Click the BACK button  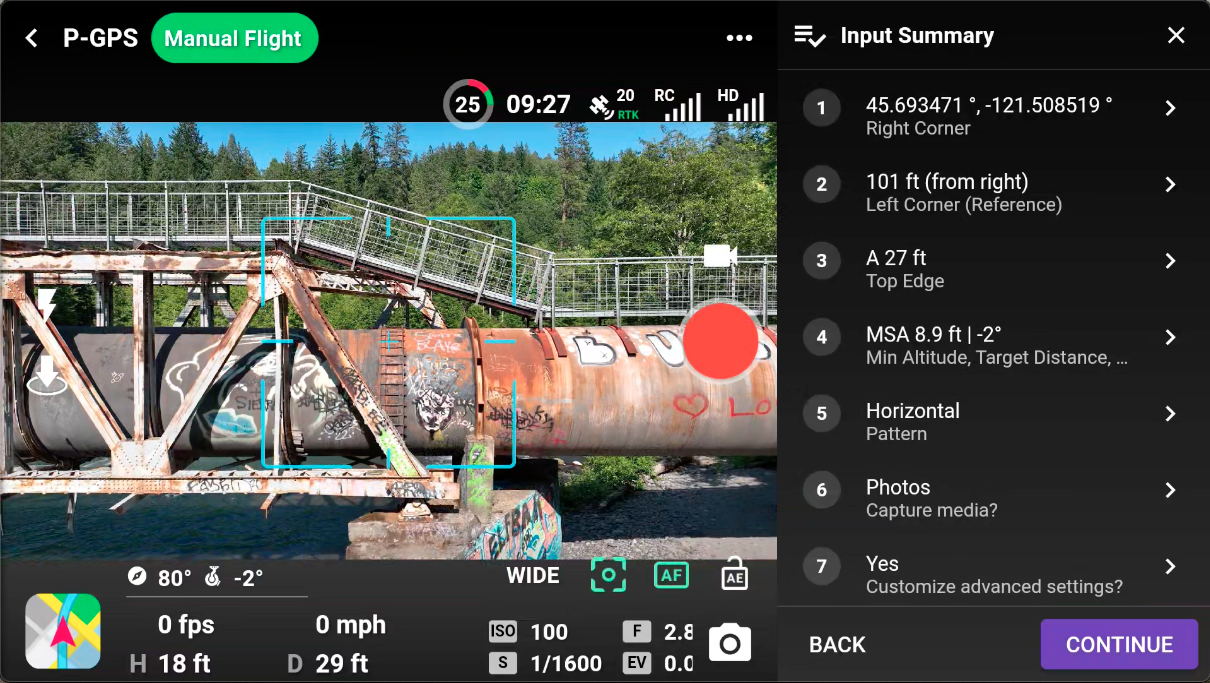pyautogui.click(x=837, y=644)
